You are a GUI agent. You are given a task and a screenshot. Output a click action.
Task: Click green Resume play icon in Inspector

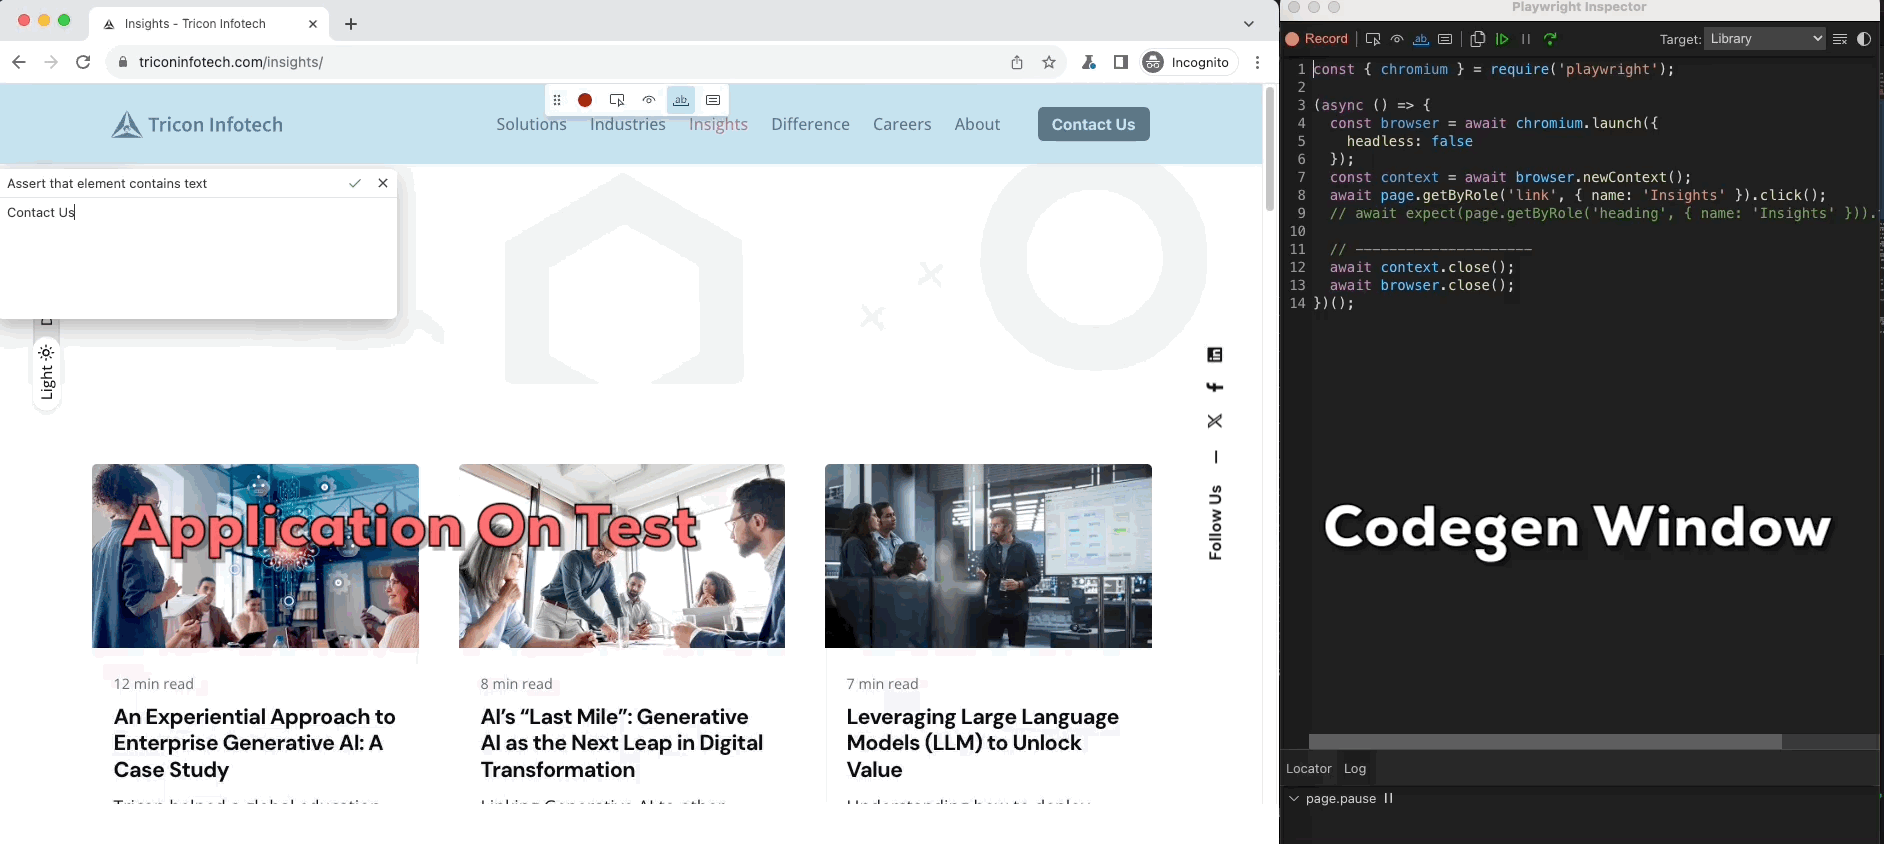1502,39
